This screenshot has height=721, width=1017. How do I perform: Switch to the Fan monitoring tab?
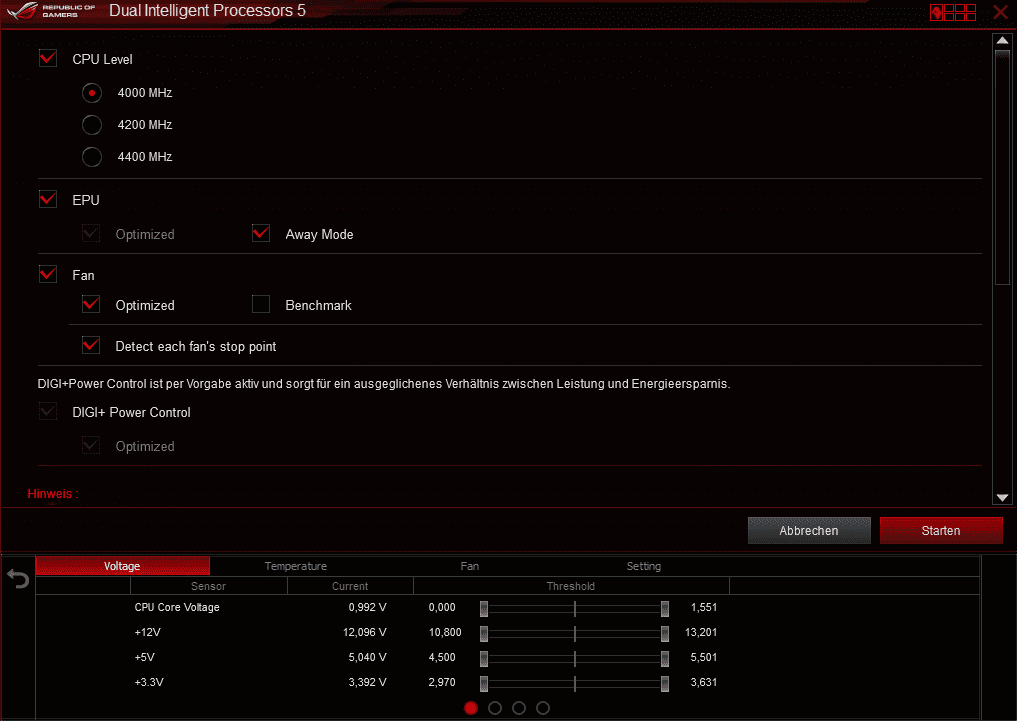point(470,566)
